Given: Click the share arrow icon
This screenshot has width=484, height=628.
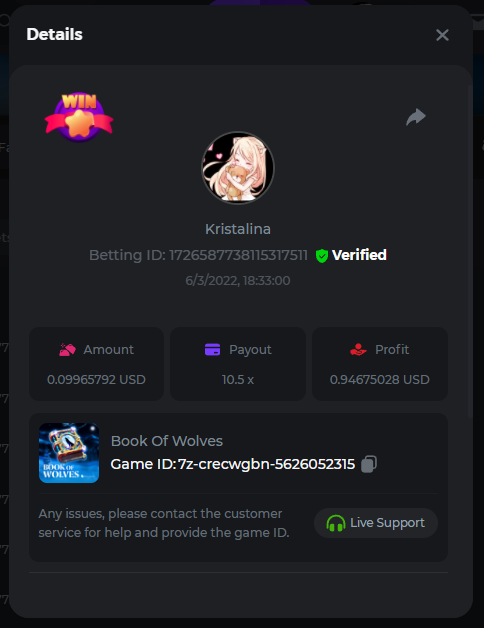Looking at the screenshot, I should [416, 117].
